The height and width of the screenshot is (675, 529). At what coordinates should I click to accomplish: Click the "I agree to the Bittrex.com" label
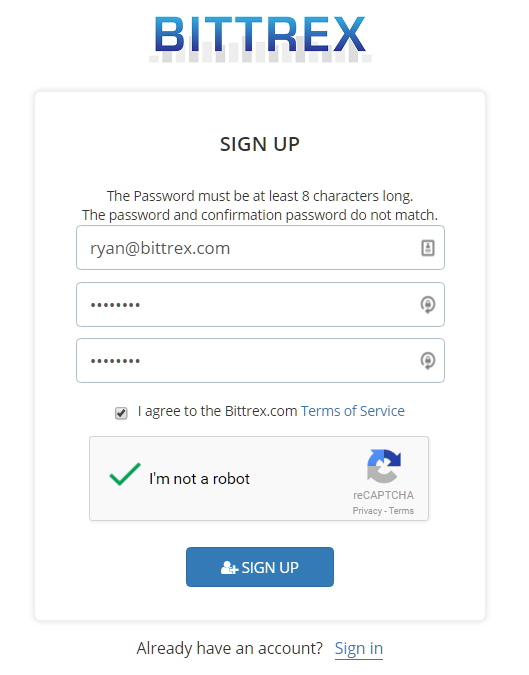click(x=217, y=411)
